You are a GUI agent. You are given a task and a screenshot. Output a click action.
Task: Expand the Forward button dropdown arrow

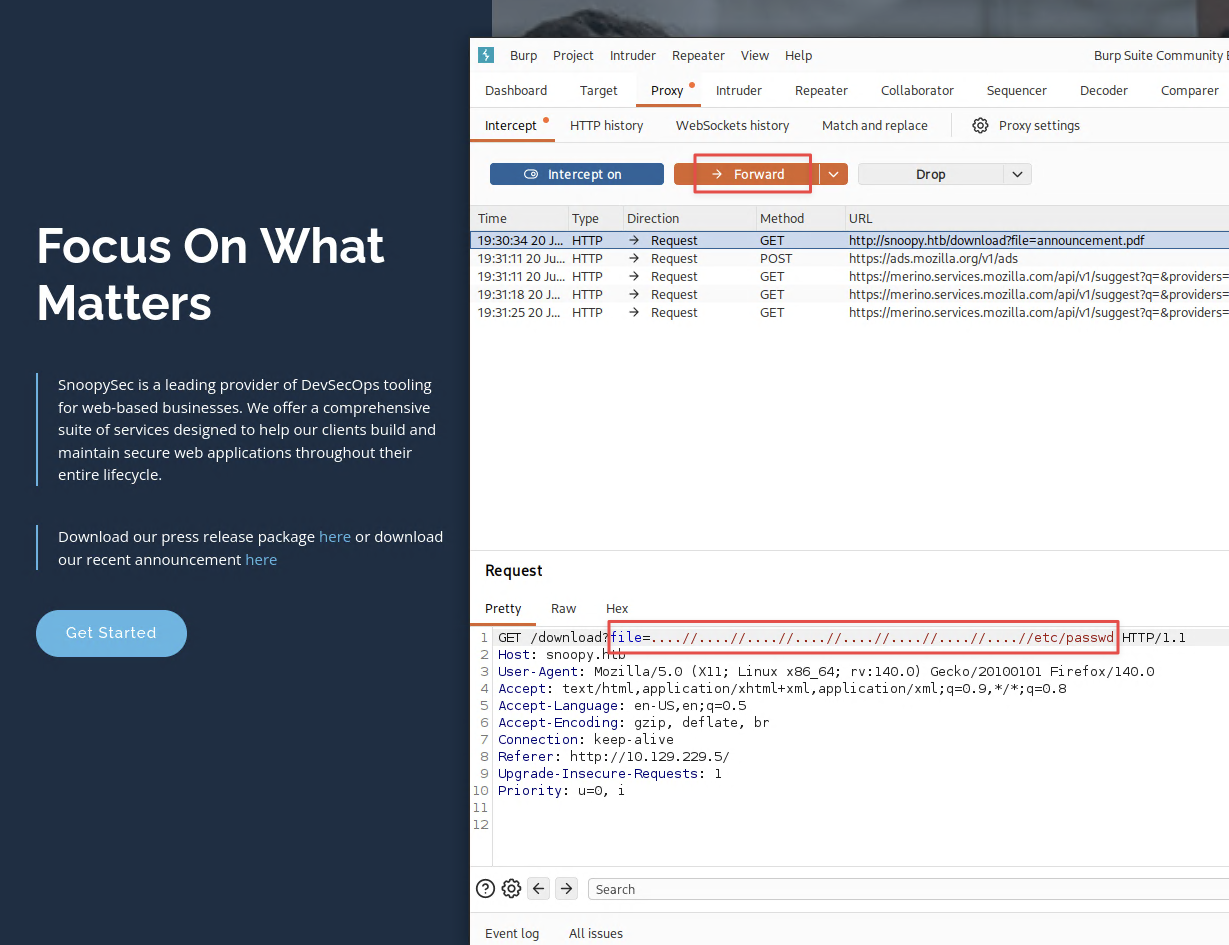click(x=834, y=174)
